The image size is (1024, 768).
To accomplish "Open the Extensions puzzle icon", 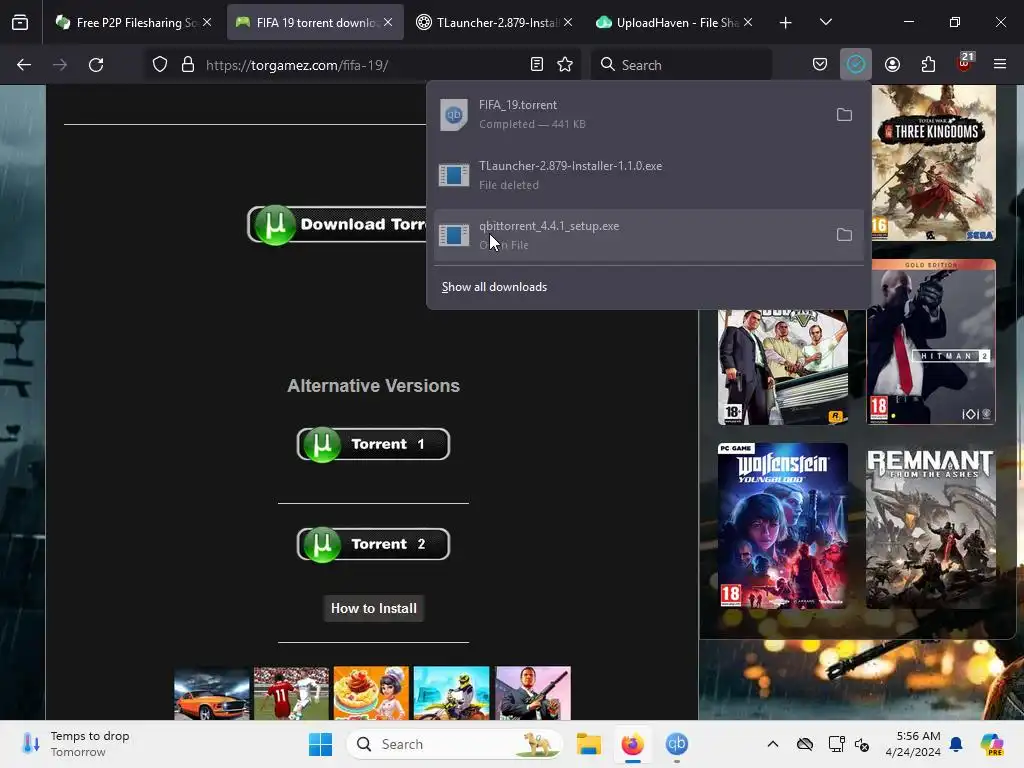I will click(x=928, y=64).
